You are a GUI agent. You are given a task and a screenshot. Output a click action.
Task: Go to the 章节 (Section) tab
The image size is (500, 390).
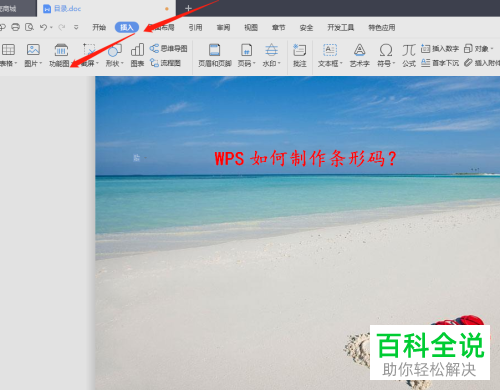pyautogui.click(x=278, y=27)
